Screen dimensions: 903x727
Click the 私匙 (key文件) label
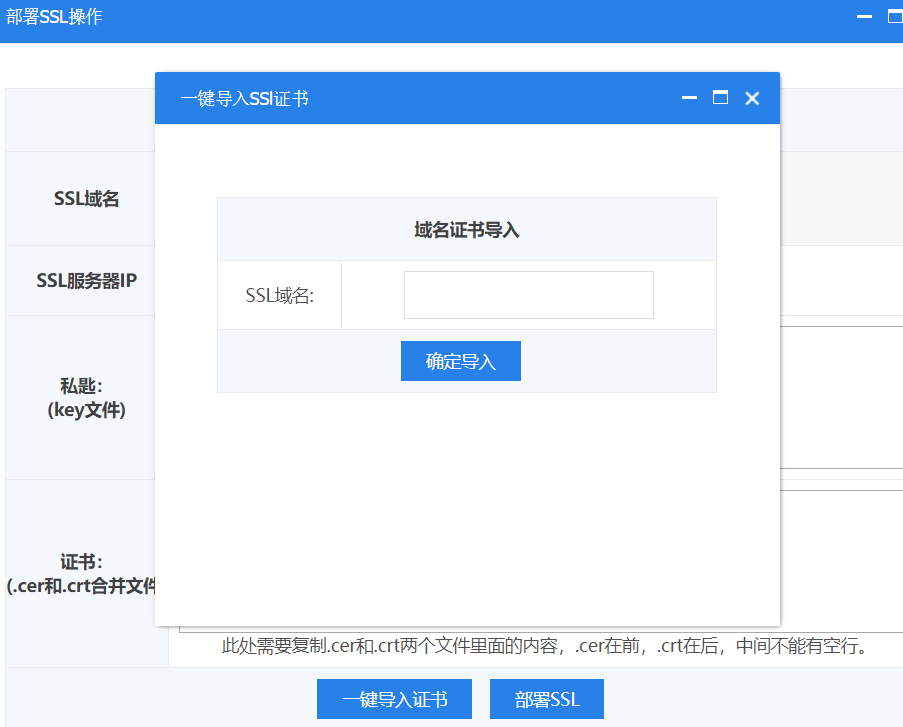86,397
